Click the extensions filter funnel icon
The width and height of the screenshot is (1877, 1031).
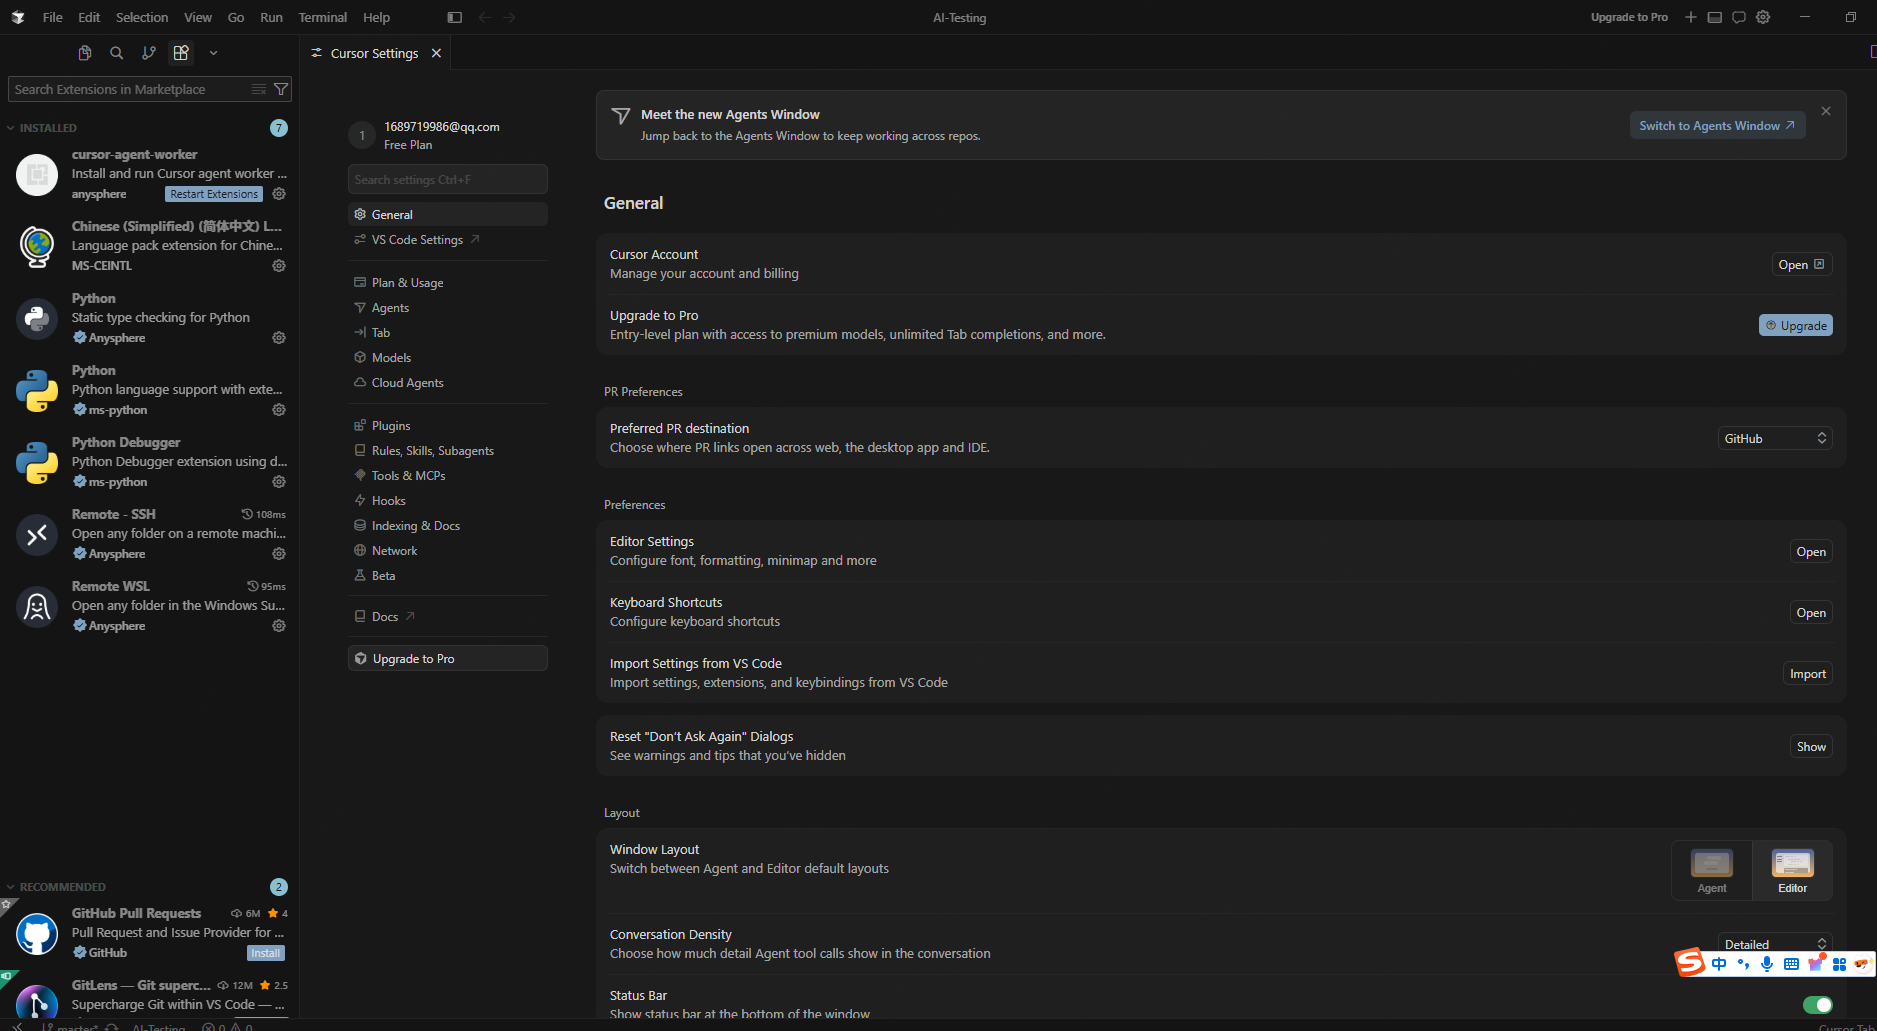[x=281, y=89]
